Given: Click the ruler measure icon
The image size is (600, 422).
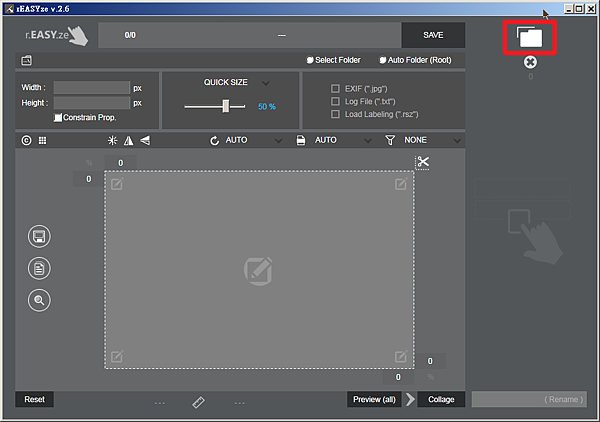Looking at the screenshot, I should (x=199, y=402).
